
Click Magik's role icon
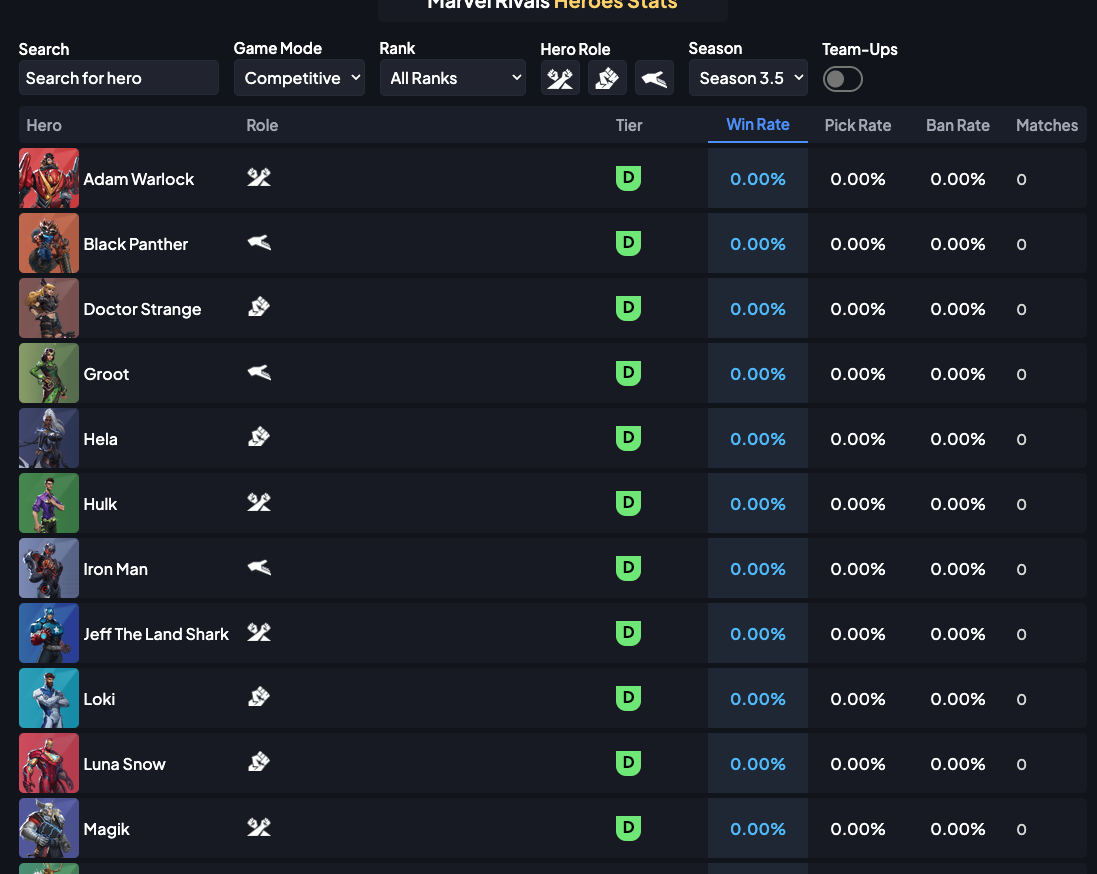pos(259,828)
